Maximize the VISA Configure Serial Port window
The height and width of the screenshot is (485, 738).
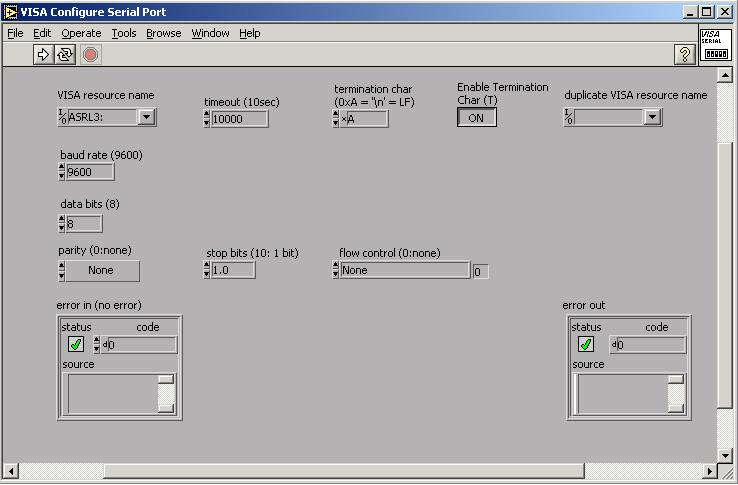pos(706,12)
